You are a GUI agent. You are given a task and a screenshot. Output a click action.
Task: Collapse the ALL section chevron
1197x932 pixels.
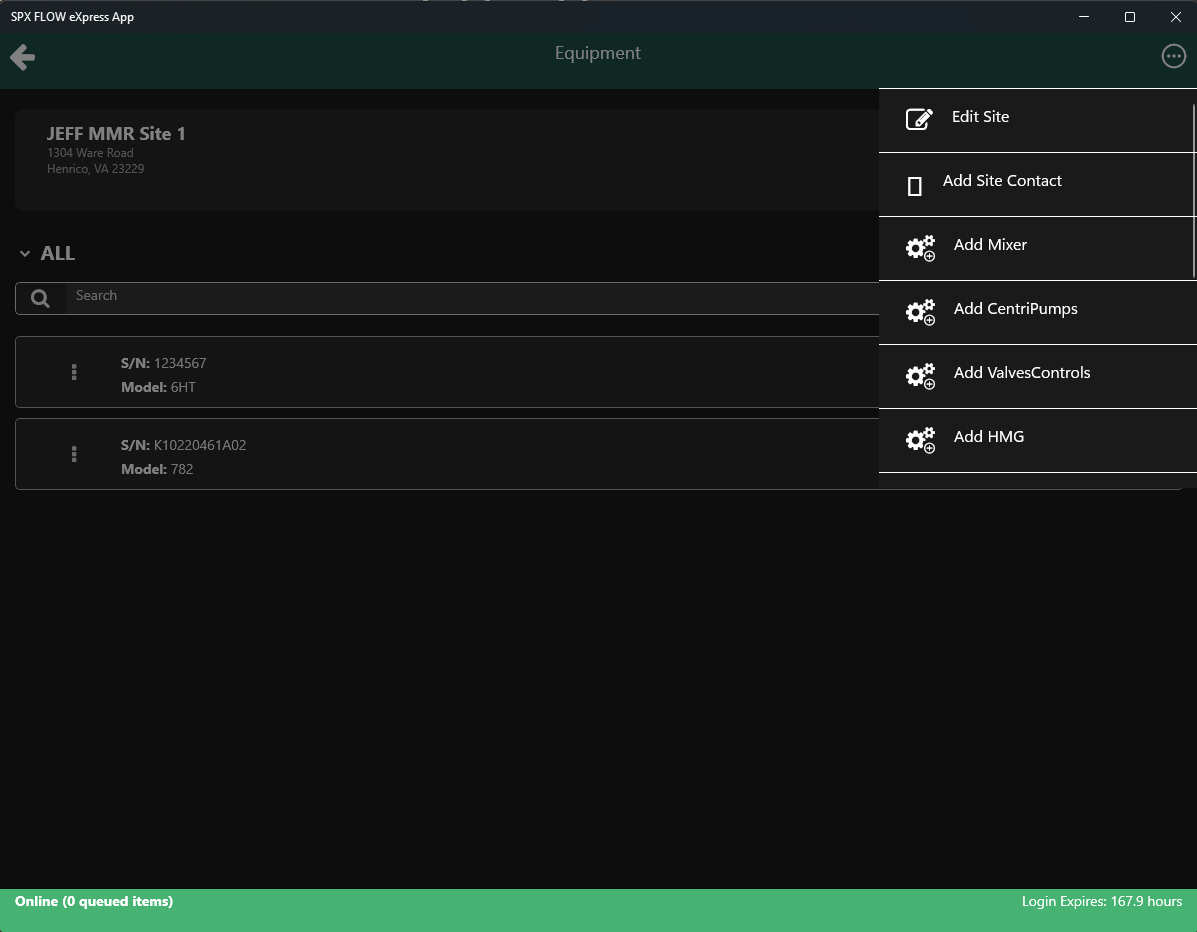coord(25,253)
